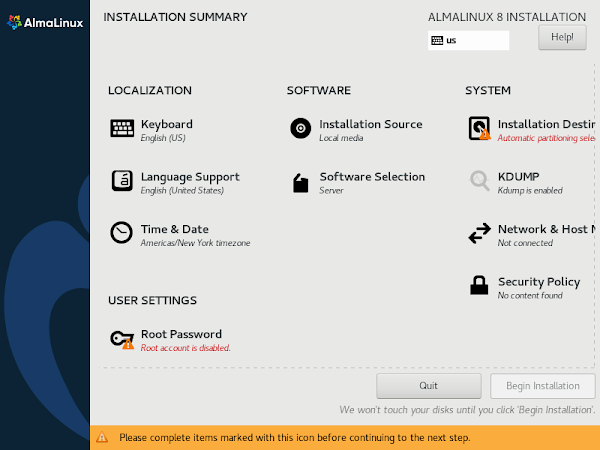Image resolution: width=600 pixels, height=450 pixels.
Task: Click the Americas/New York timezone text
Action: click(x=195, y=243)
